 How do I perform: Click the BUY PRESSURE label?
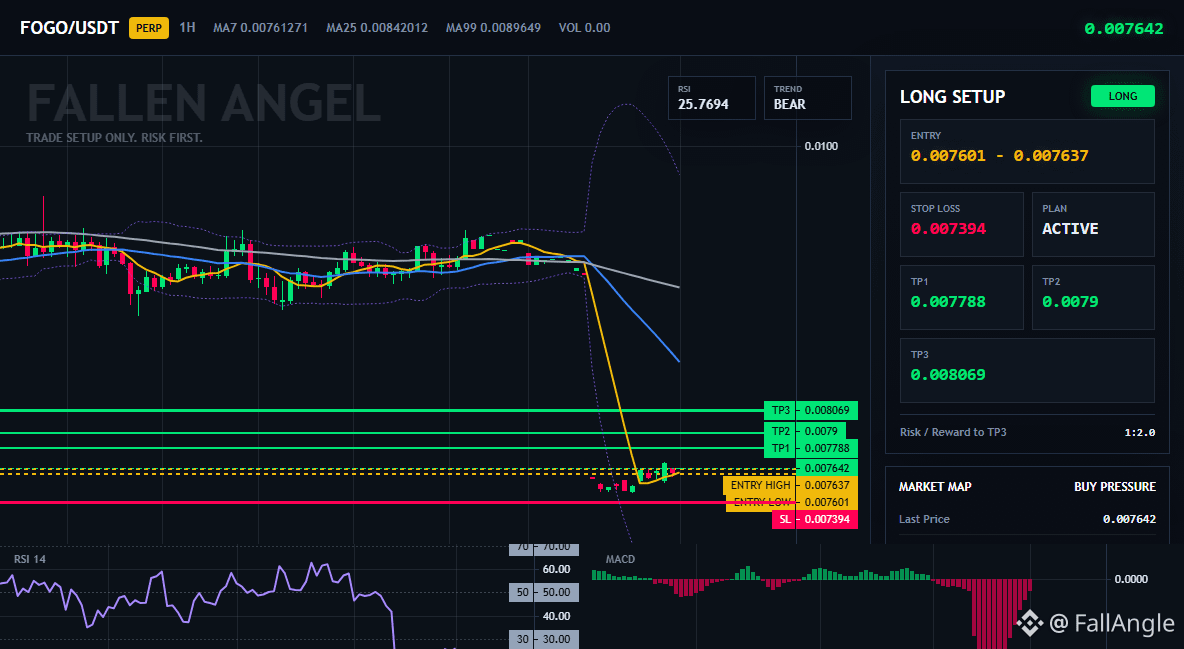point(1115,487)
